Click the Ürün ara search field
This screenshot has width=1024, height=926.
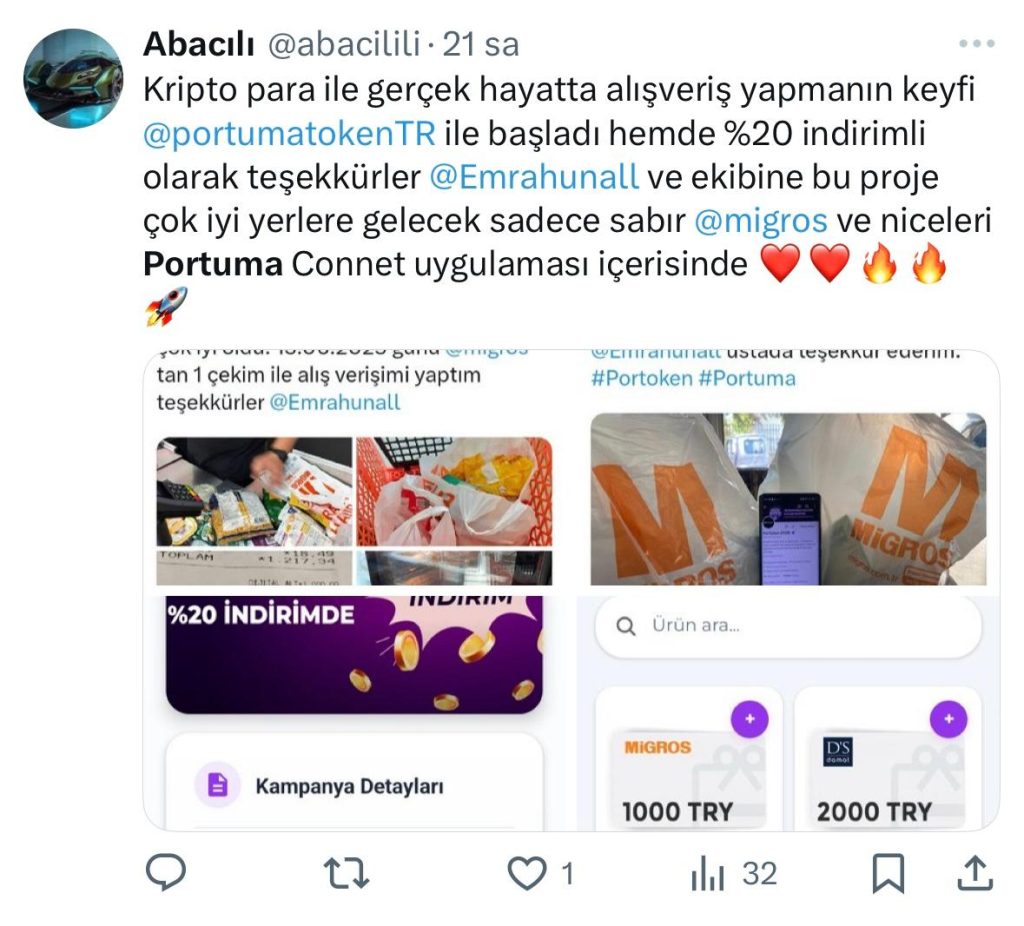[788, 626]
